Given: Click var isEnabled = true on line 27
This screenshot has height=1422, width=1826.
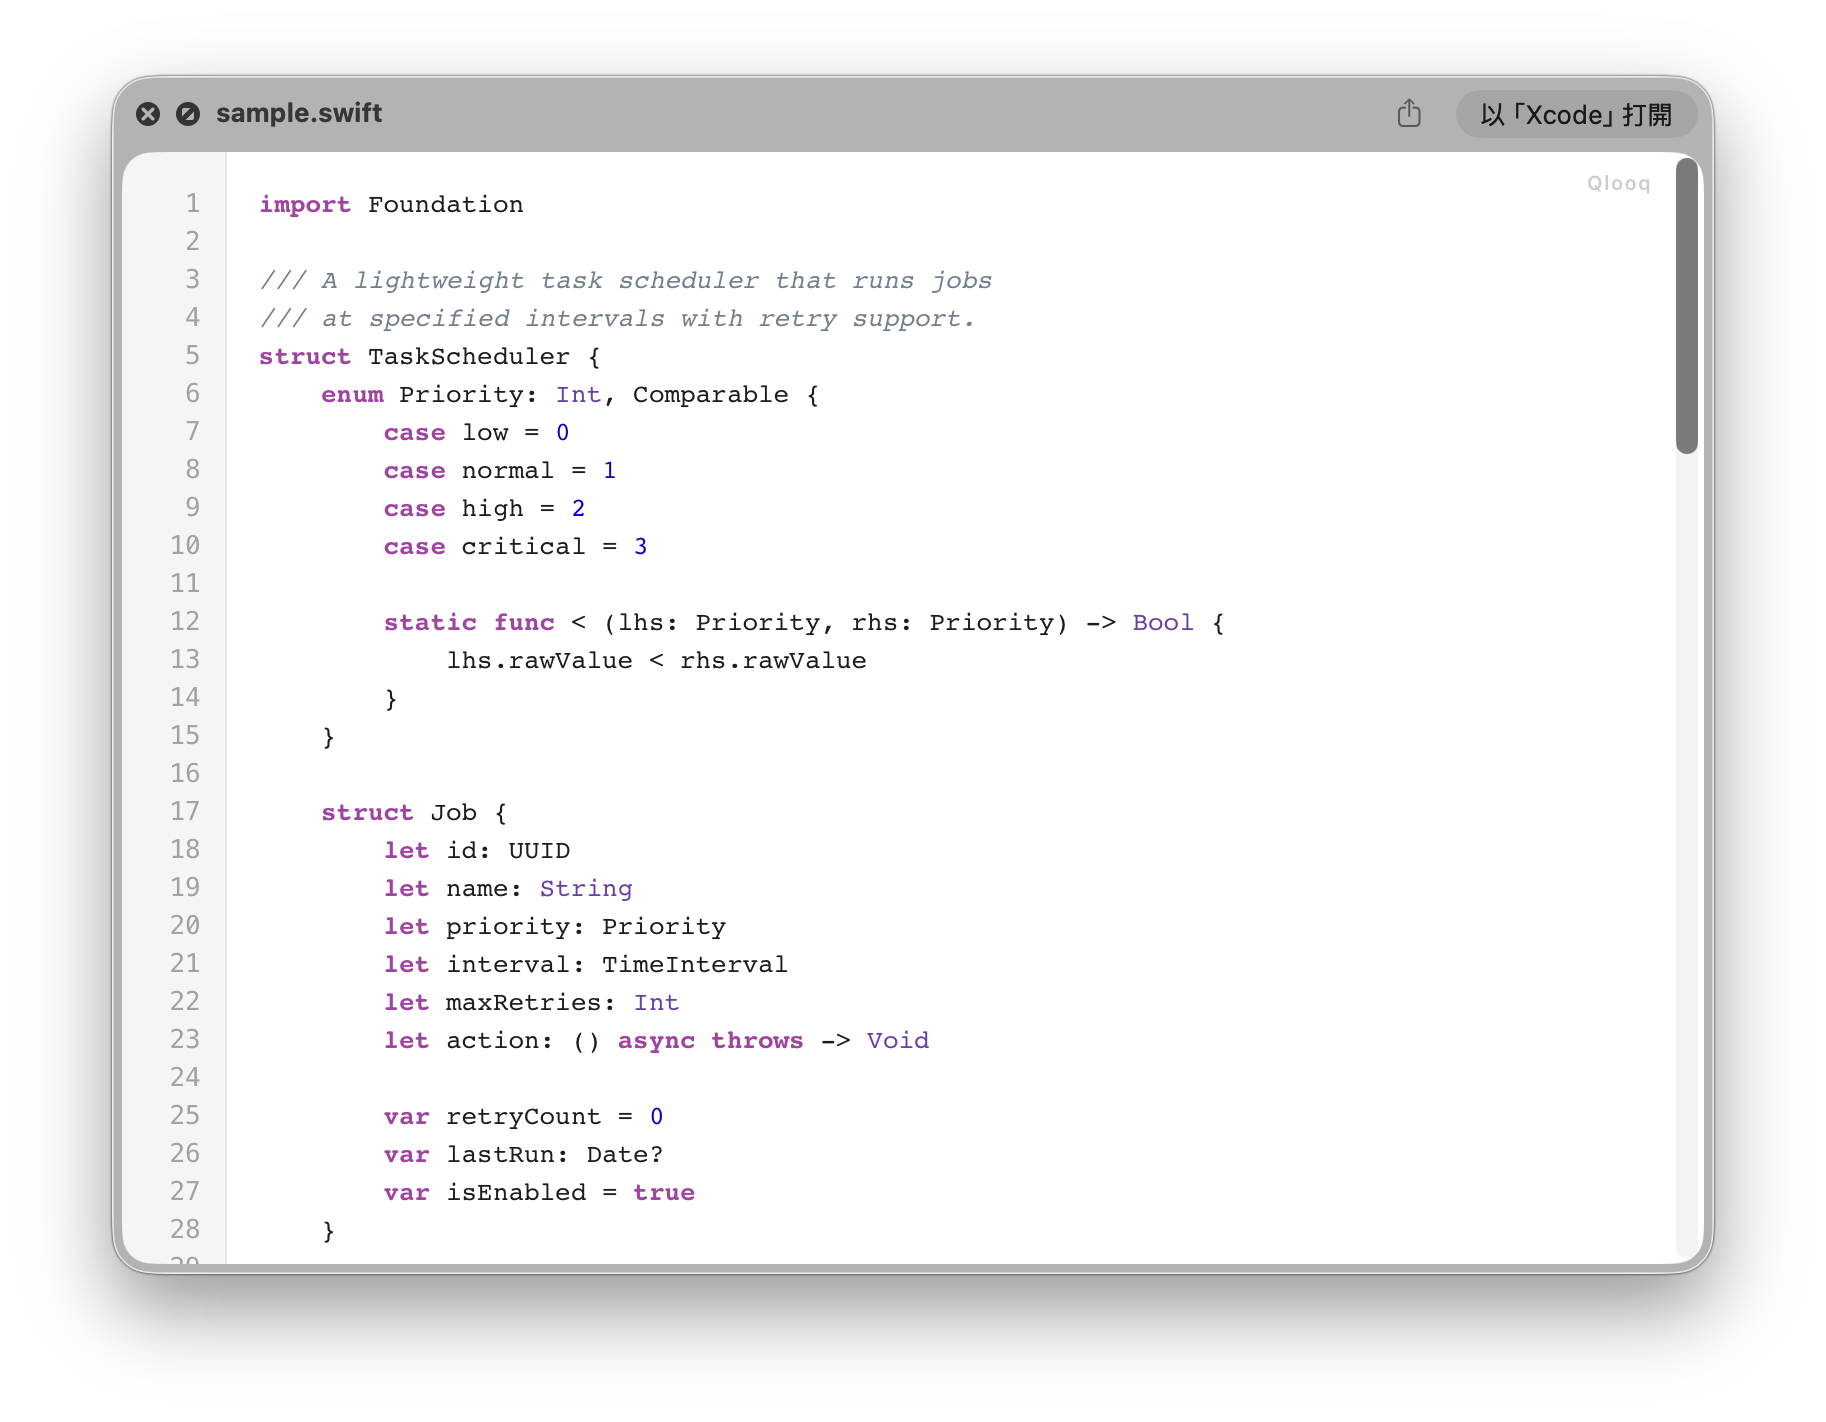Looking at the screenshot, I should 539,1192.
